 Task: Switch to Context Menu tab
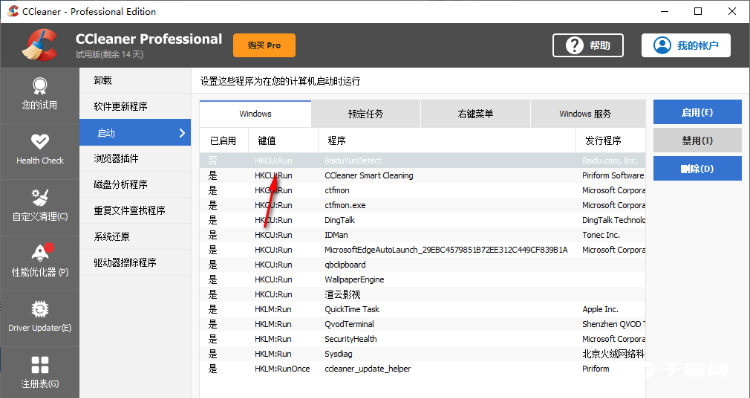click(475, 114)
